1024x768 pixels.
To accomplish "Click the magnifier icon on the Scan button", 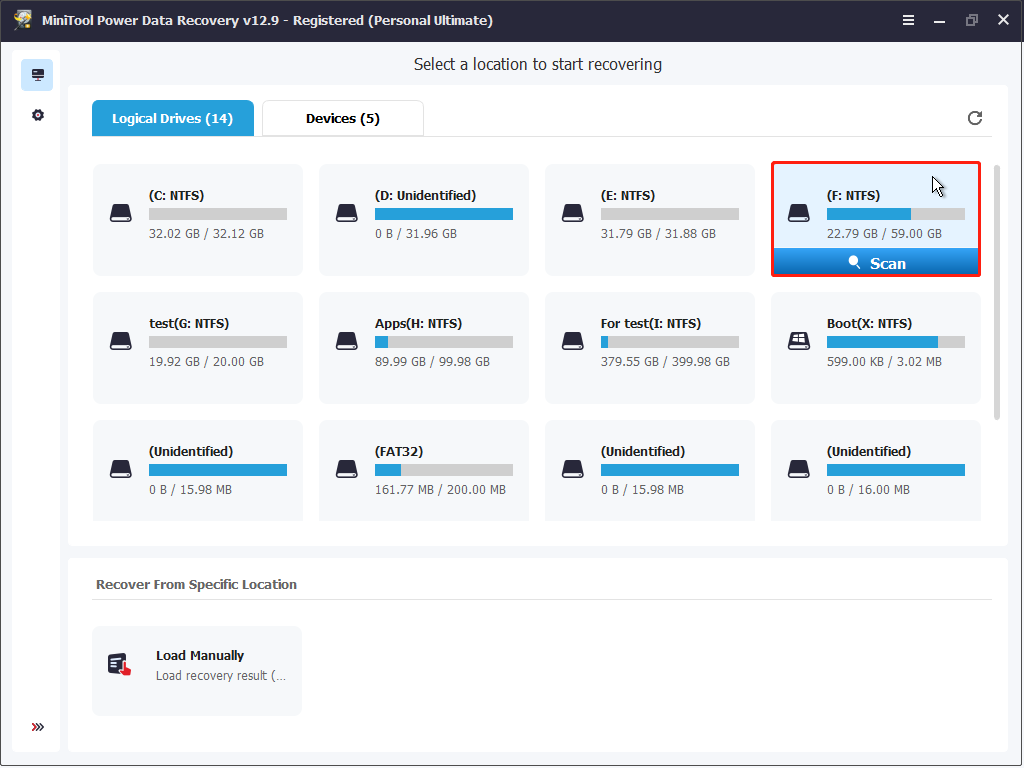I will (x=854, y=263).
